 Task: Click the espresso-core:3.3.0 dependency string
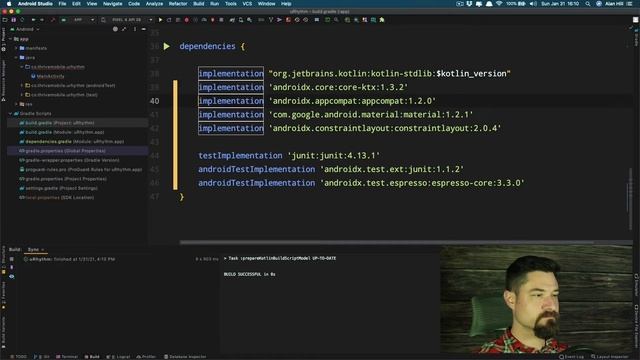pos(422,183)
